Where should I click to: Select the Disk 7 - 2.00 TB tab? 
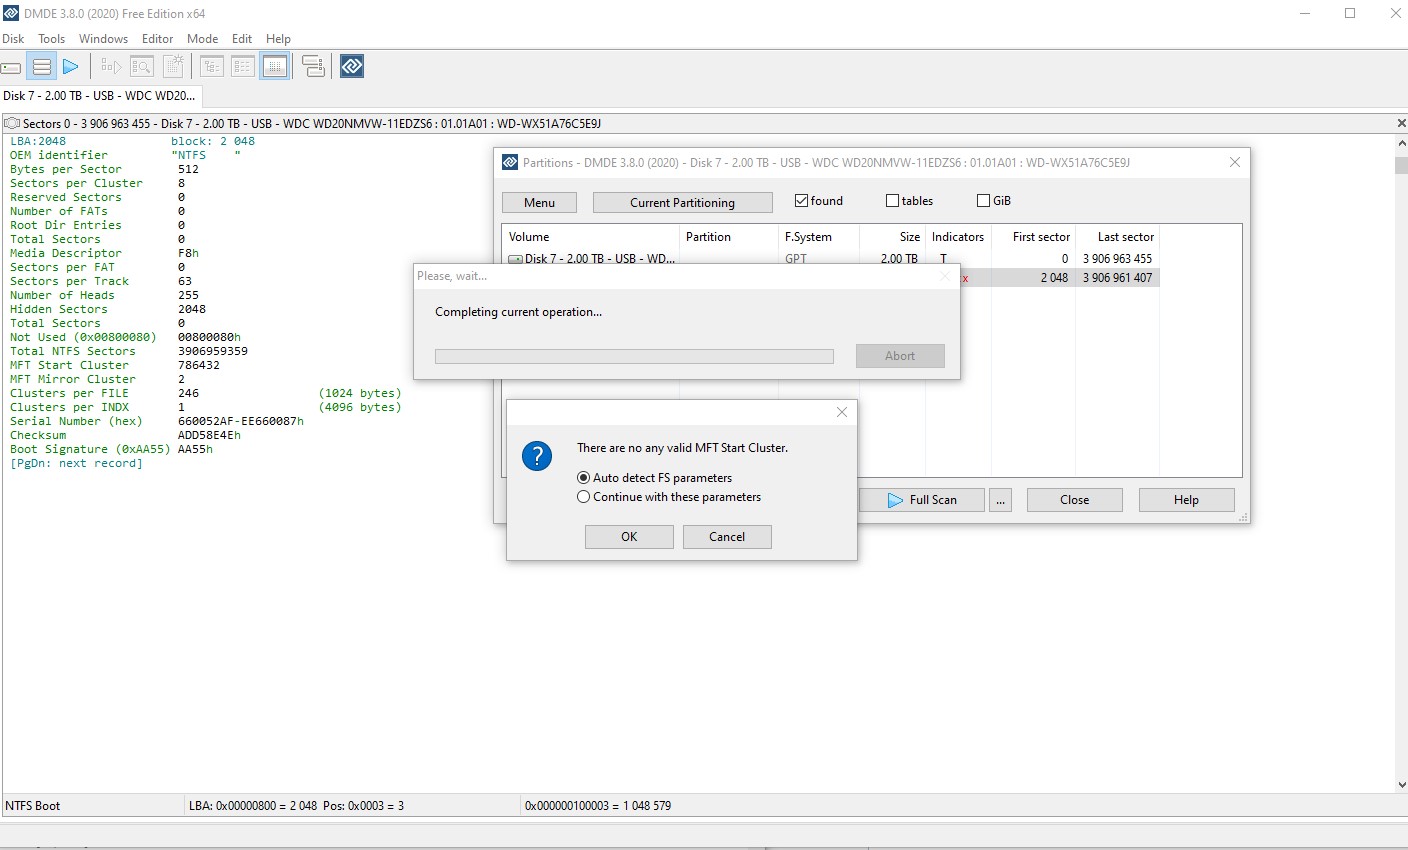click(x=100, y=96)
